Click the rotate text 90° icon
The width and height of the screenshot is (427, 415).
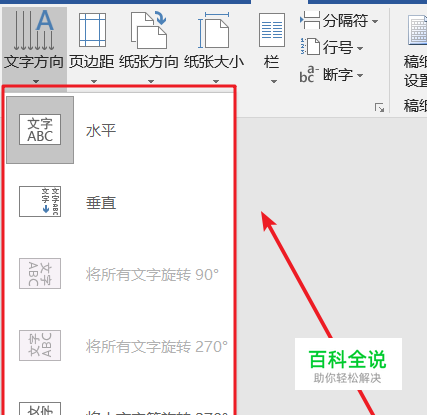pyautogui.click(x=40, y=273)
